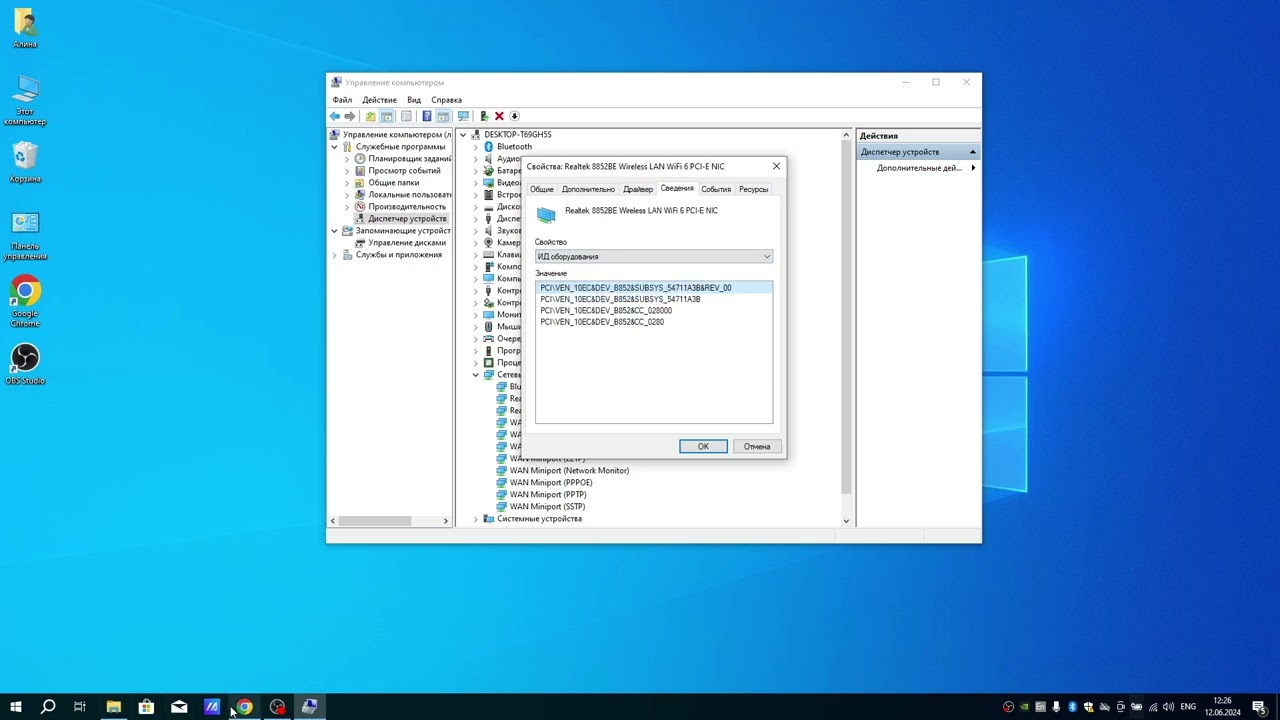This screenshot has width=1280, height=720.
Task: Select WAN Miniport (SSTP)
Action: 547,506
